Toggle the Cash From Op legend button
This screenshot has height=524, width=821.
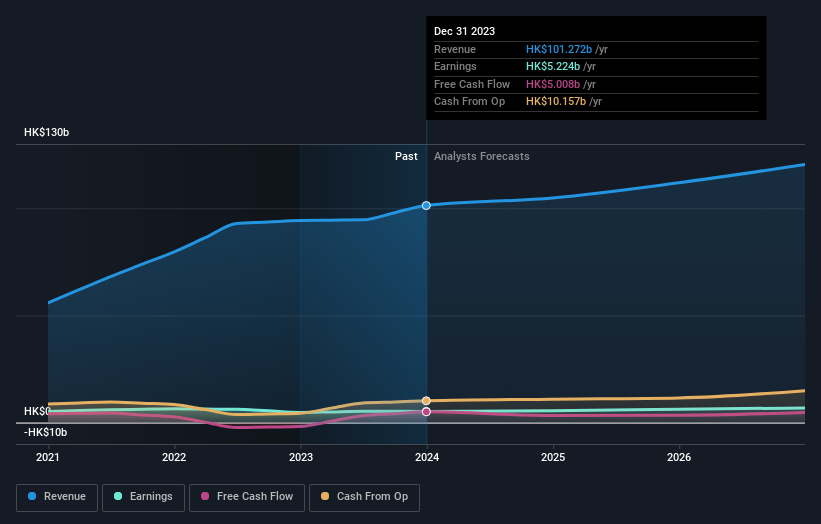pos(364,497)
